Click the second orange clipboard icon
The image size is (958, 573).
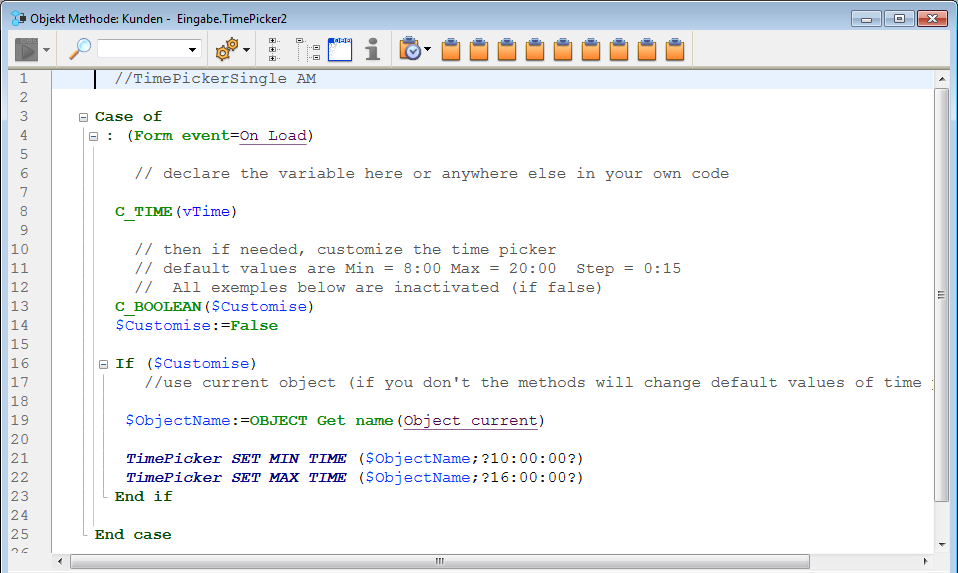[x=479, y=49]
